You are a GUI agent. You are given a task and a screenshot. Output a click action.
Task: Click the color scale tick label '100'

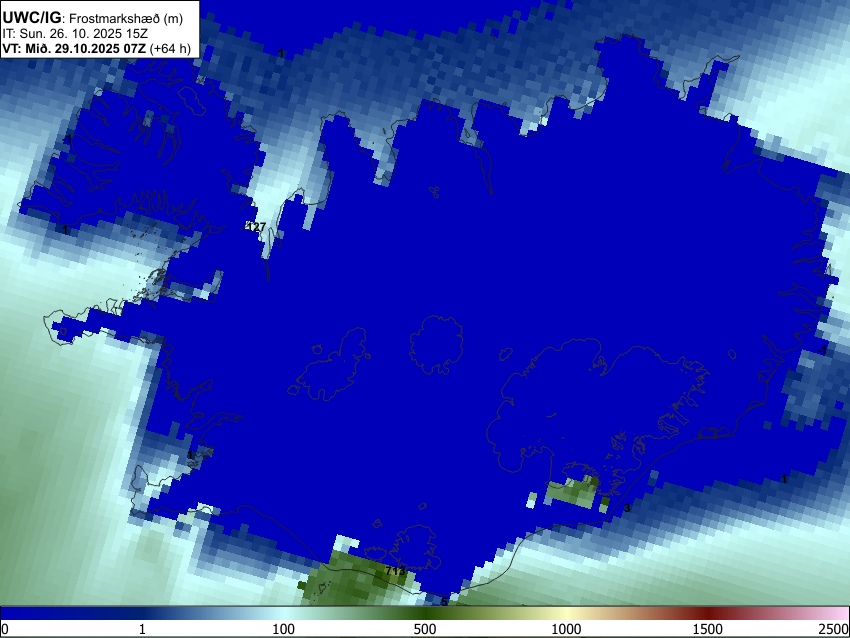[x=284, y=629]
